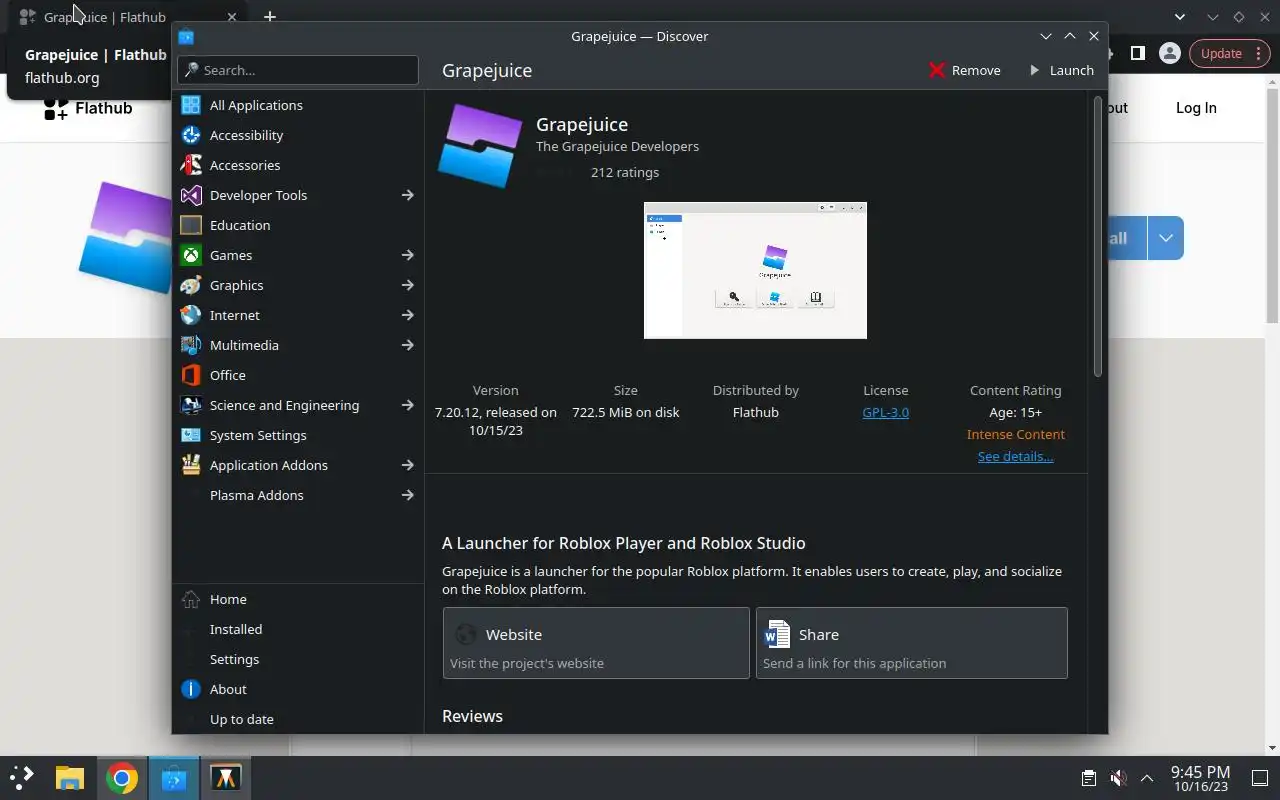Switch to Chrome from the taskbar

coord(122,777)
